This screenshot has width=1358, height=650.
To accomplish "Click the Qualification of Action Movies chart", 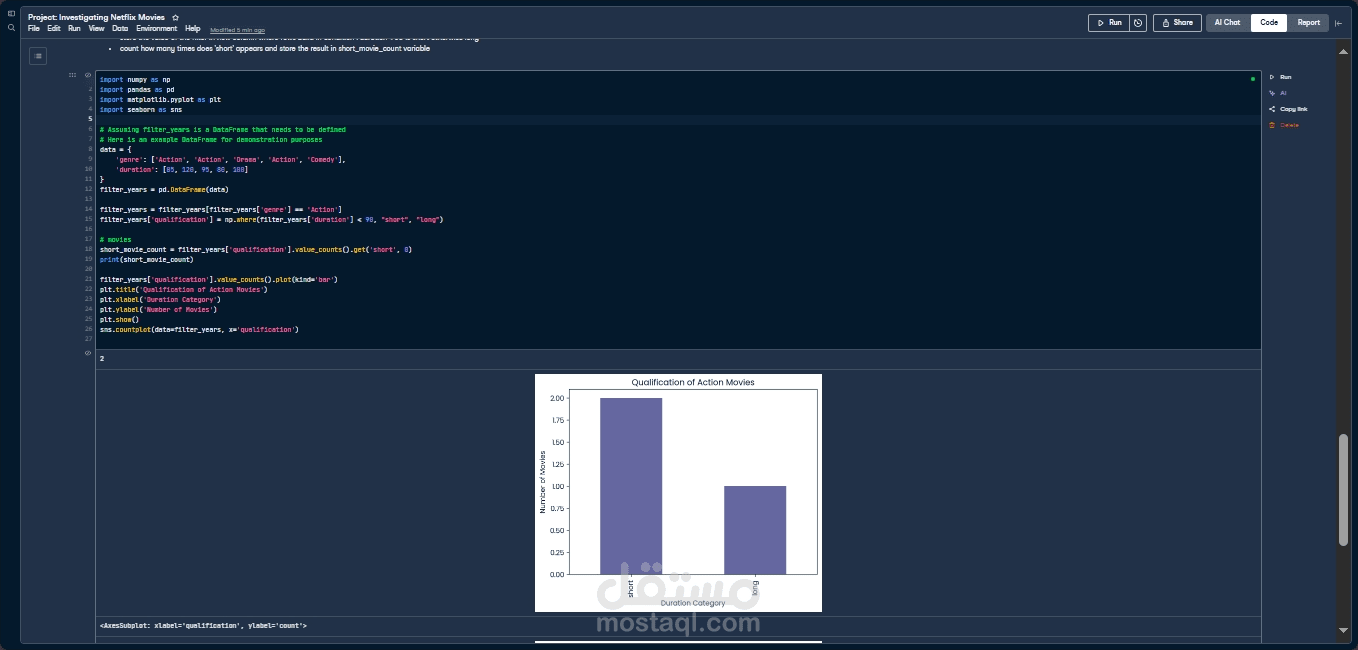I will coord(678,492).
